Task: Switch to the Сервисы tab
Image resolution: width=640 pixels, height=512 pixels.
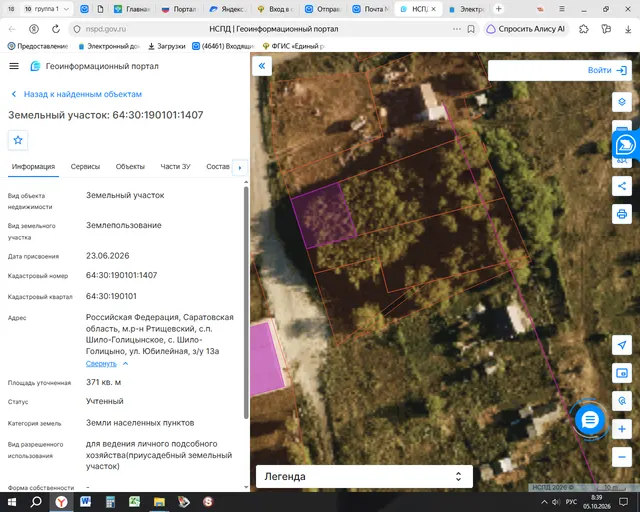Action: pyautogui.click(x=85, y=167)
